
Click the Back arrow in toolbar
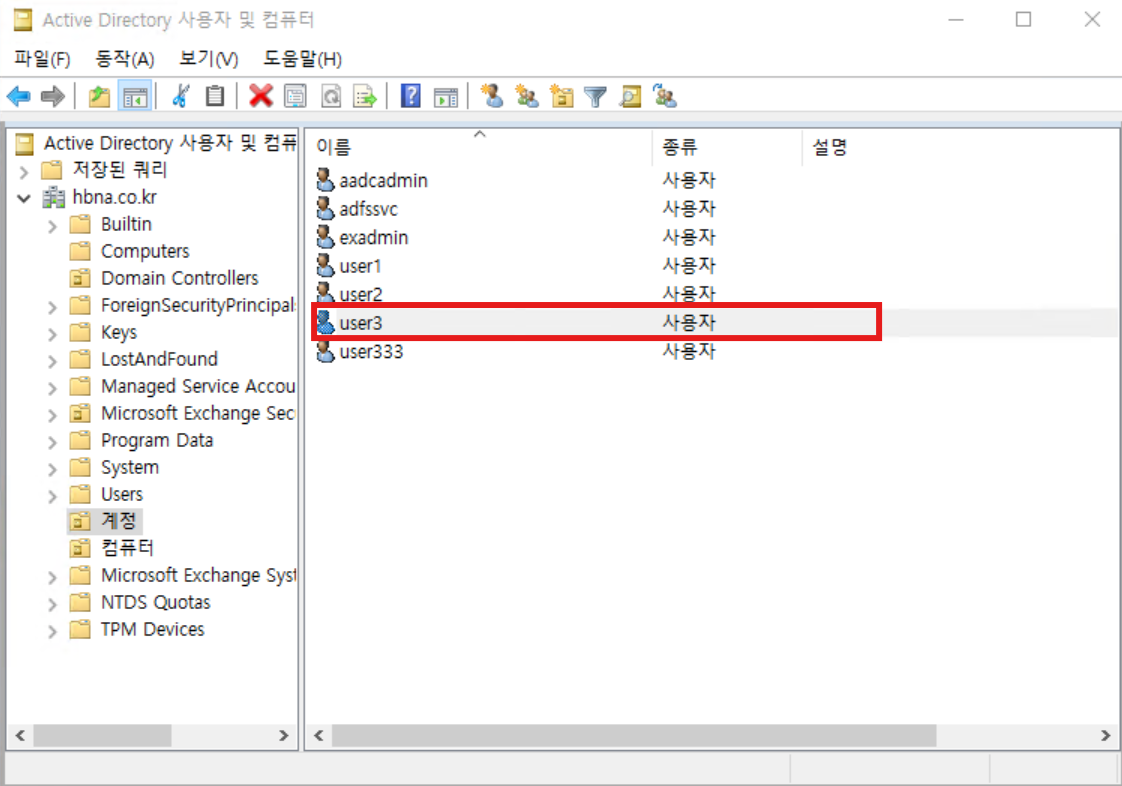click(19, 96)
